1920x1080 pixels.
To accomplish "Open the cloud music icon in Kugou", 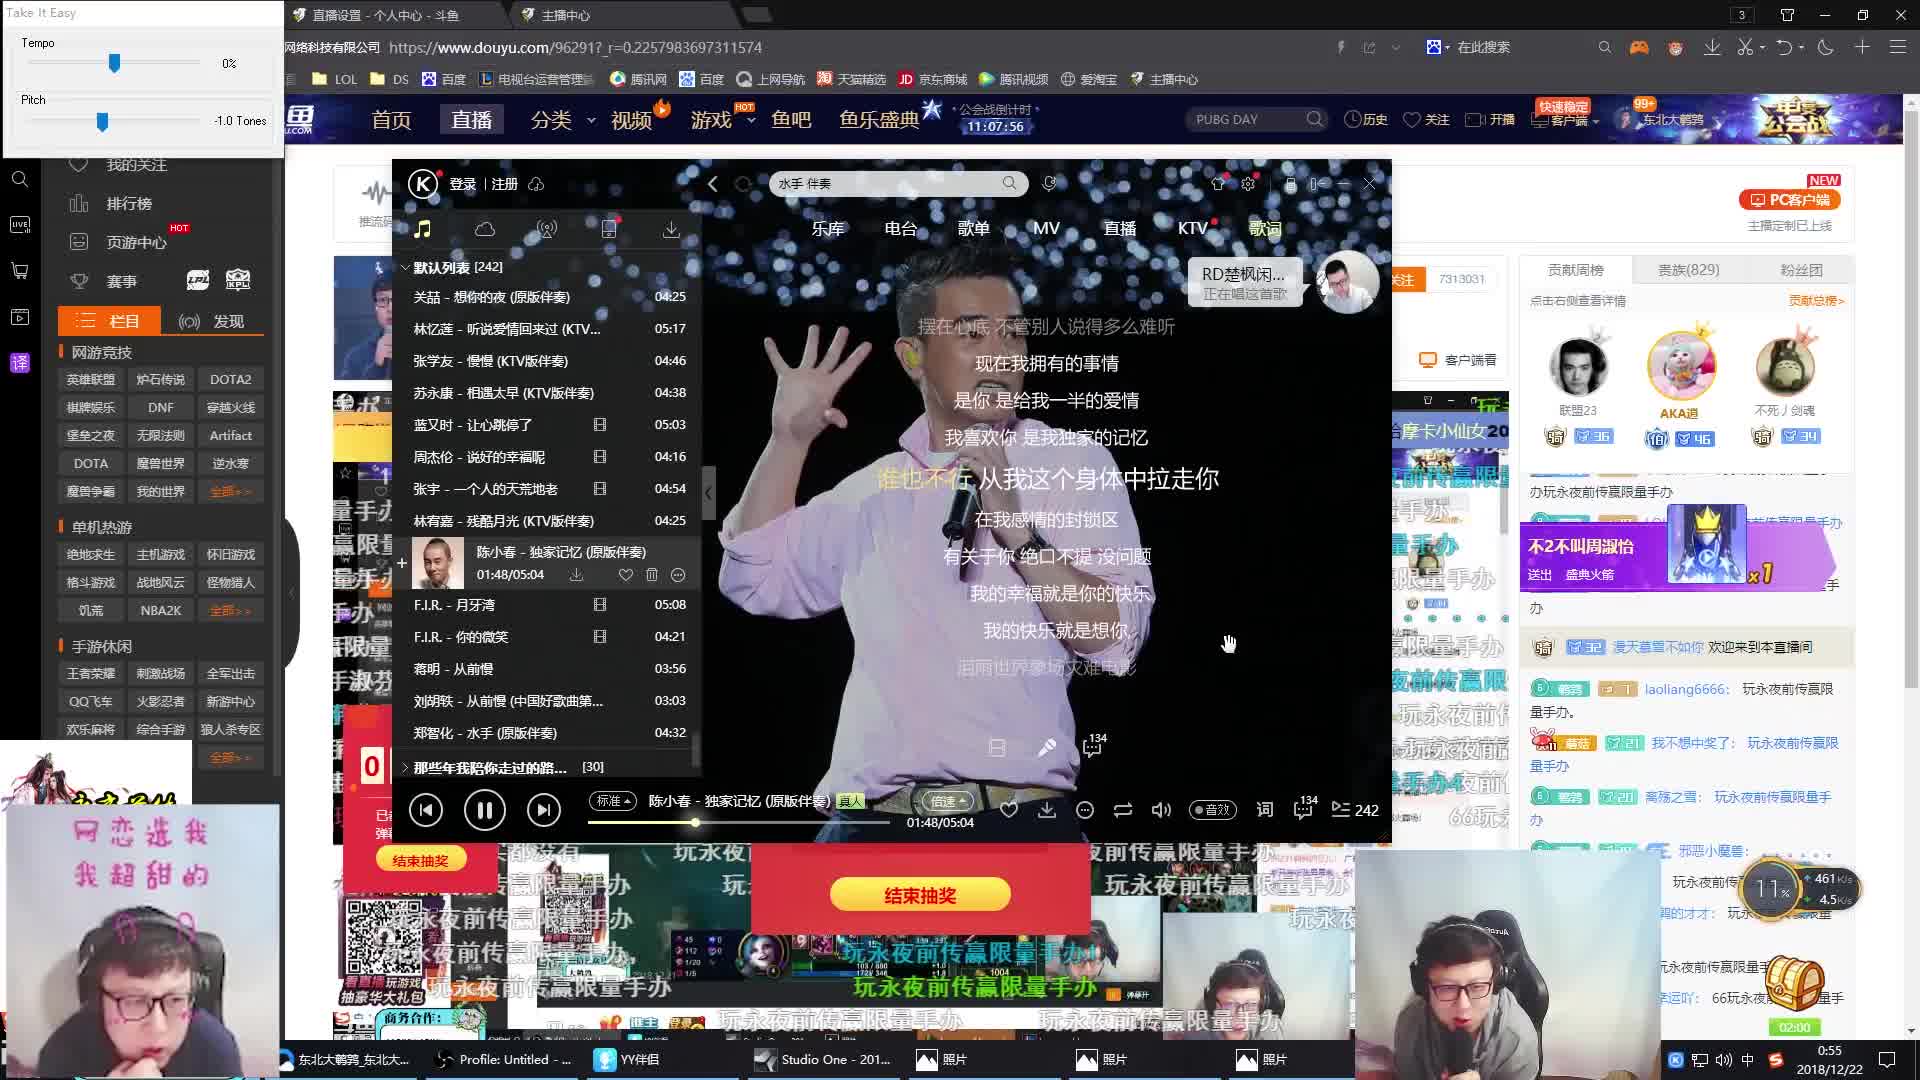I will (485, 229).
